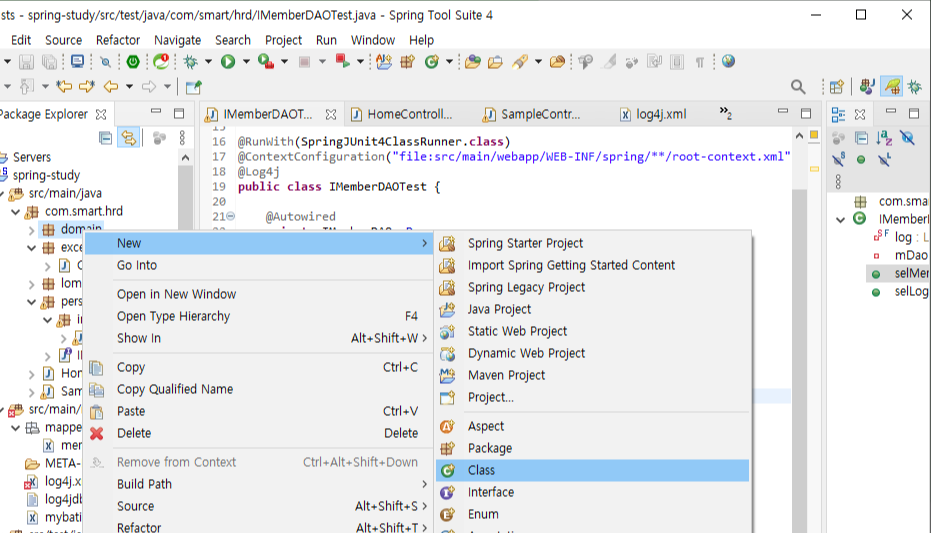Close the IMemberDAOT... editor tab
Viewport: 931px width, 533px height.
pyautogui.click(x=331, y=114)
